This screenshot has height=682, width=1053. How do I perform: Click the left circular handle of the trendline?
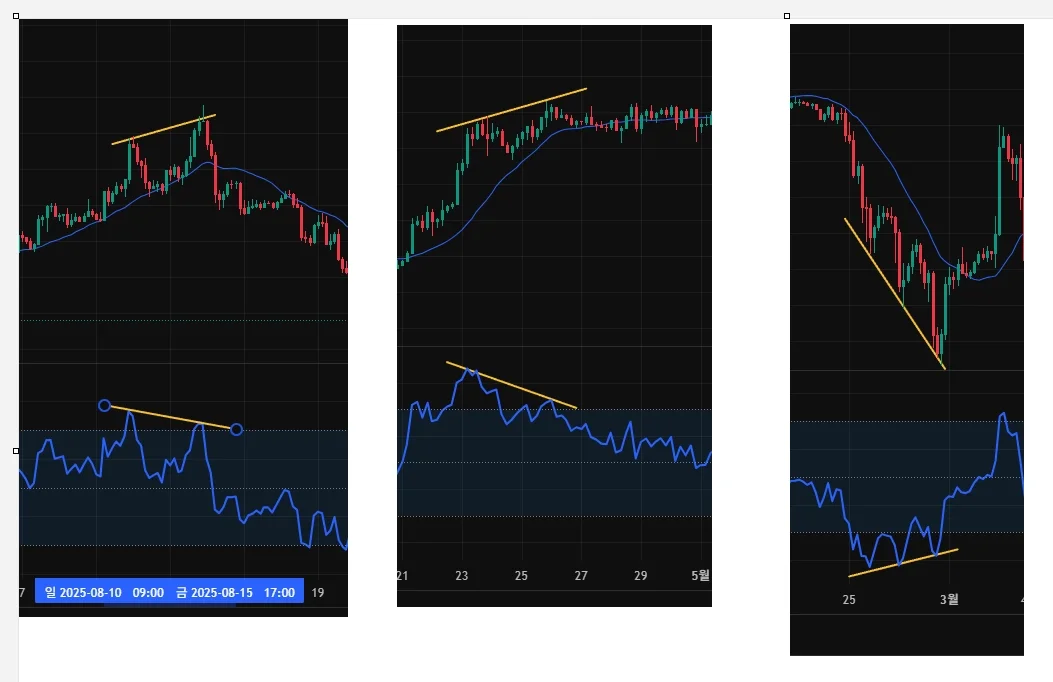click(x=104, y=405)
